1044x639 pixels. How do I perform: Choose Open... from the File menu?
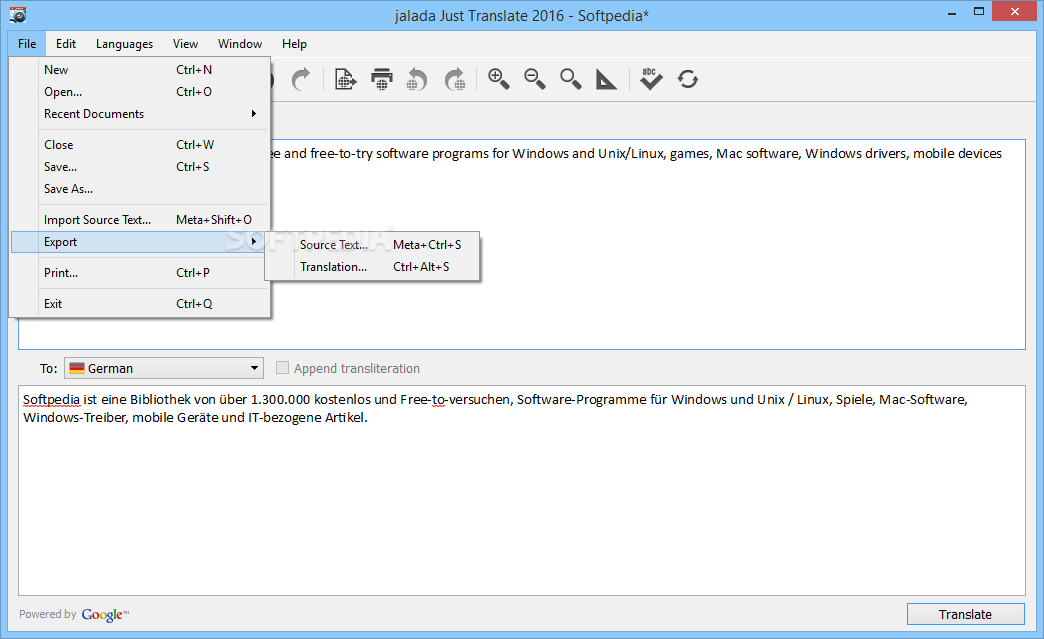140,92
